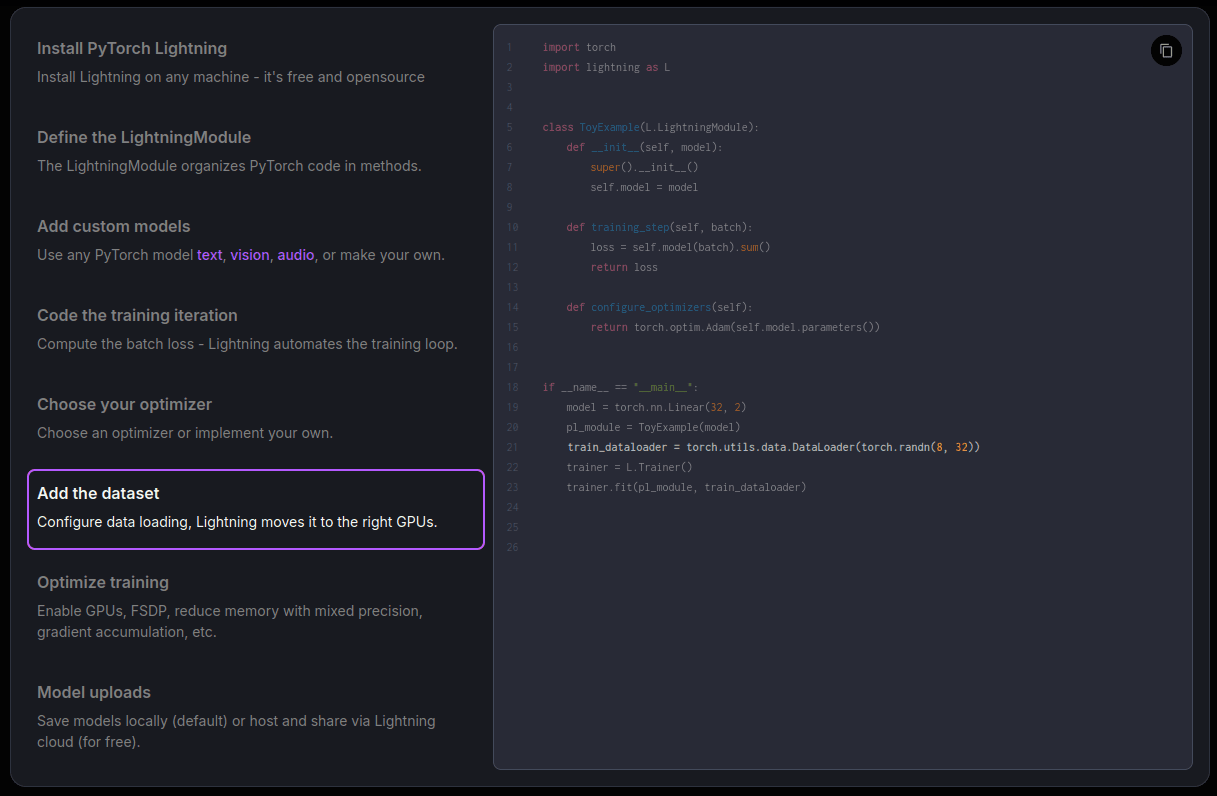Image resolution: width=1217 pixels, height=796 pixels.
Task: Click the "import torch" line
Action: click(x=580, y=47)
